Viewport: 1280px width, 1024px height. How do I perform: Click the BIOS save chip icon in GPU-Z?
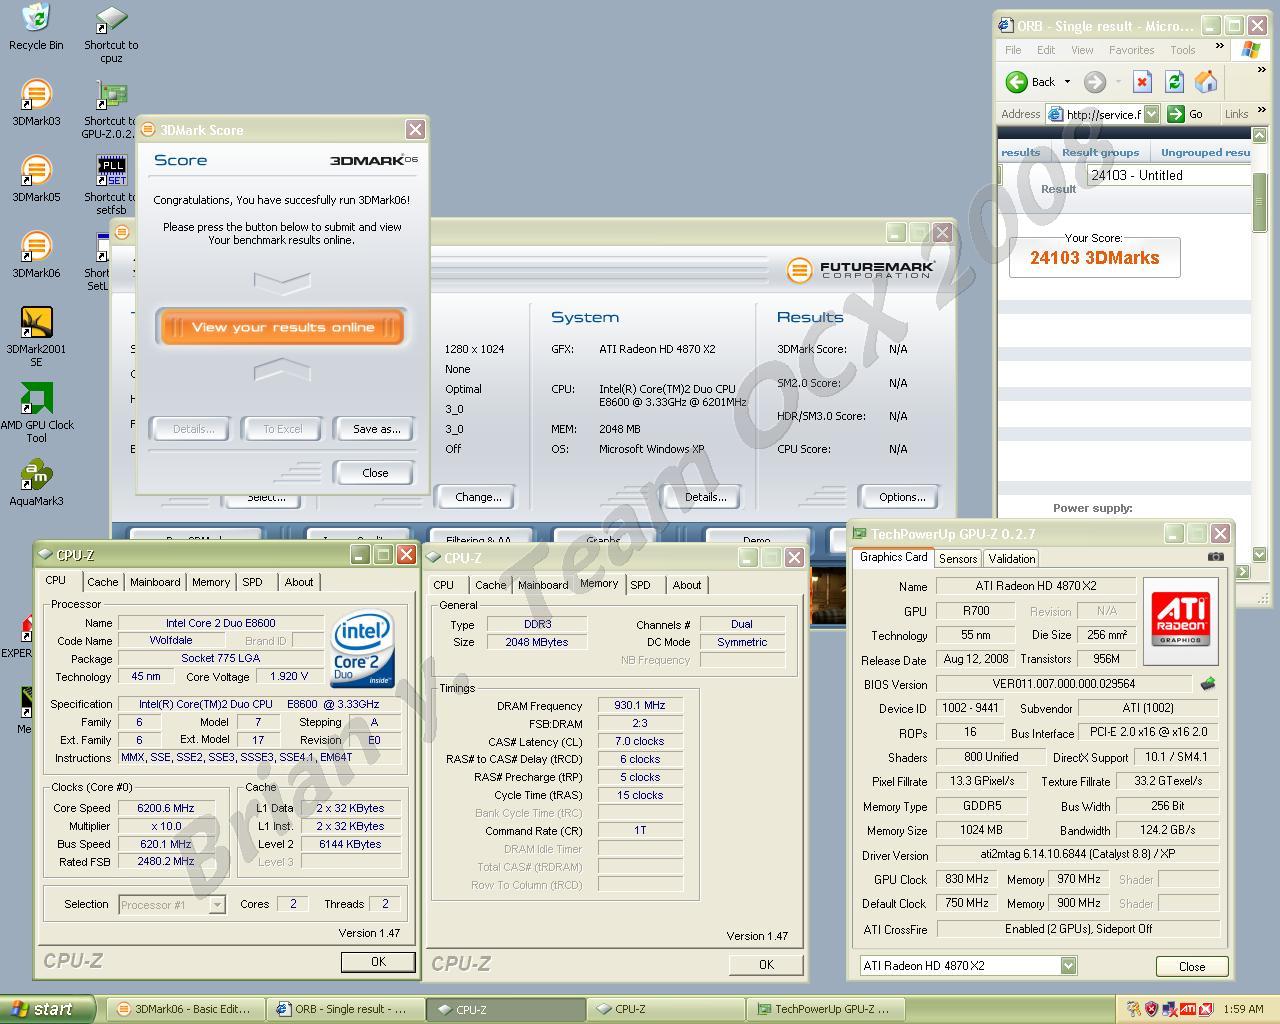tap(1208, 684)
